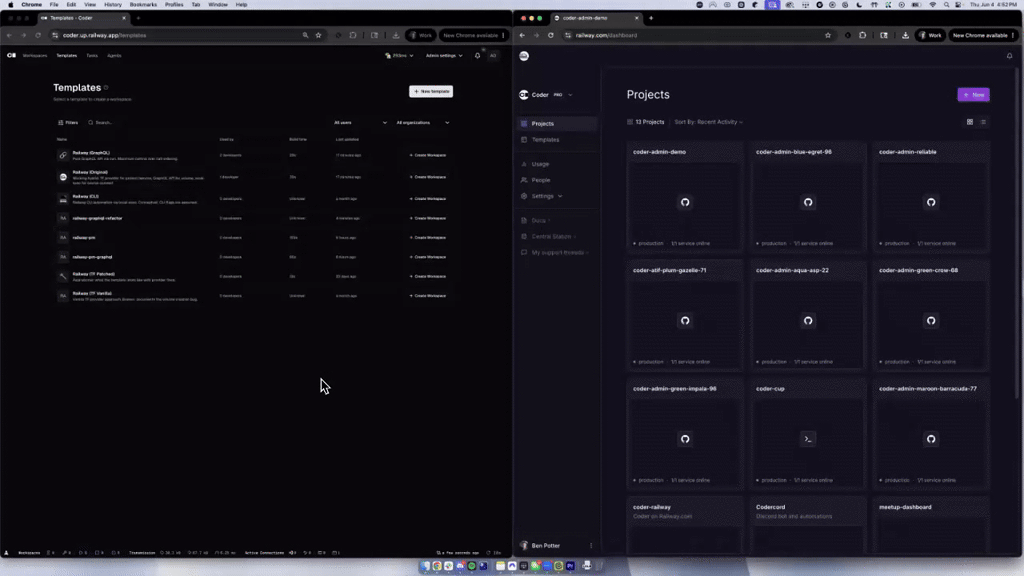The width and height of the screenshot is (1024, 576).
Task: Click Railway logo in right window
Action: coord(524,56)
